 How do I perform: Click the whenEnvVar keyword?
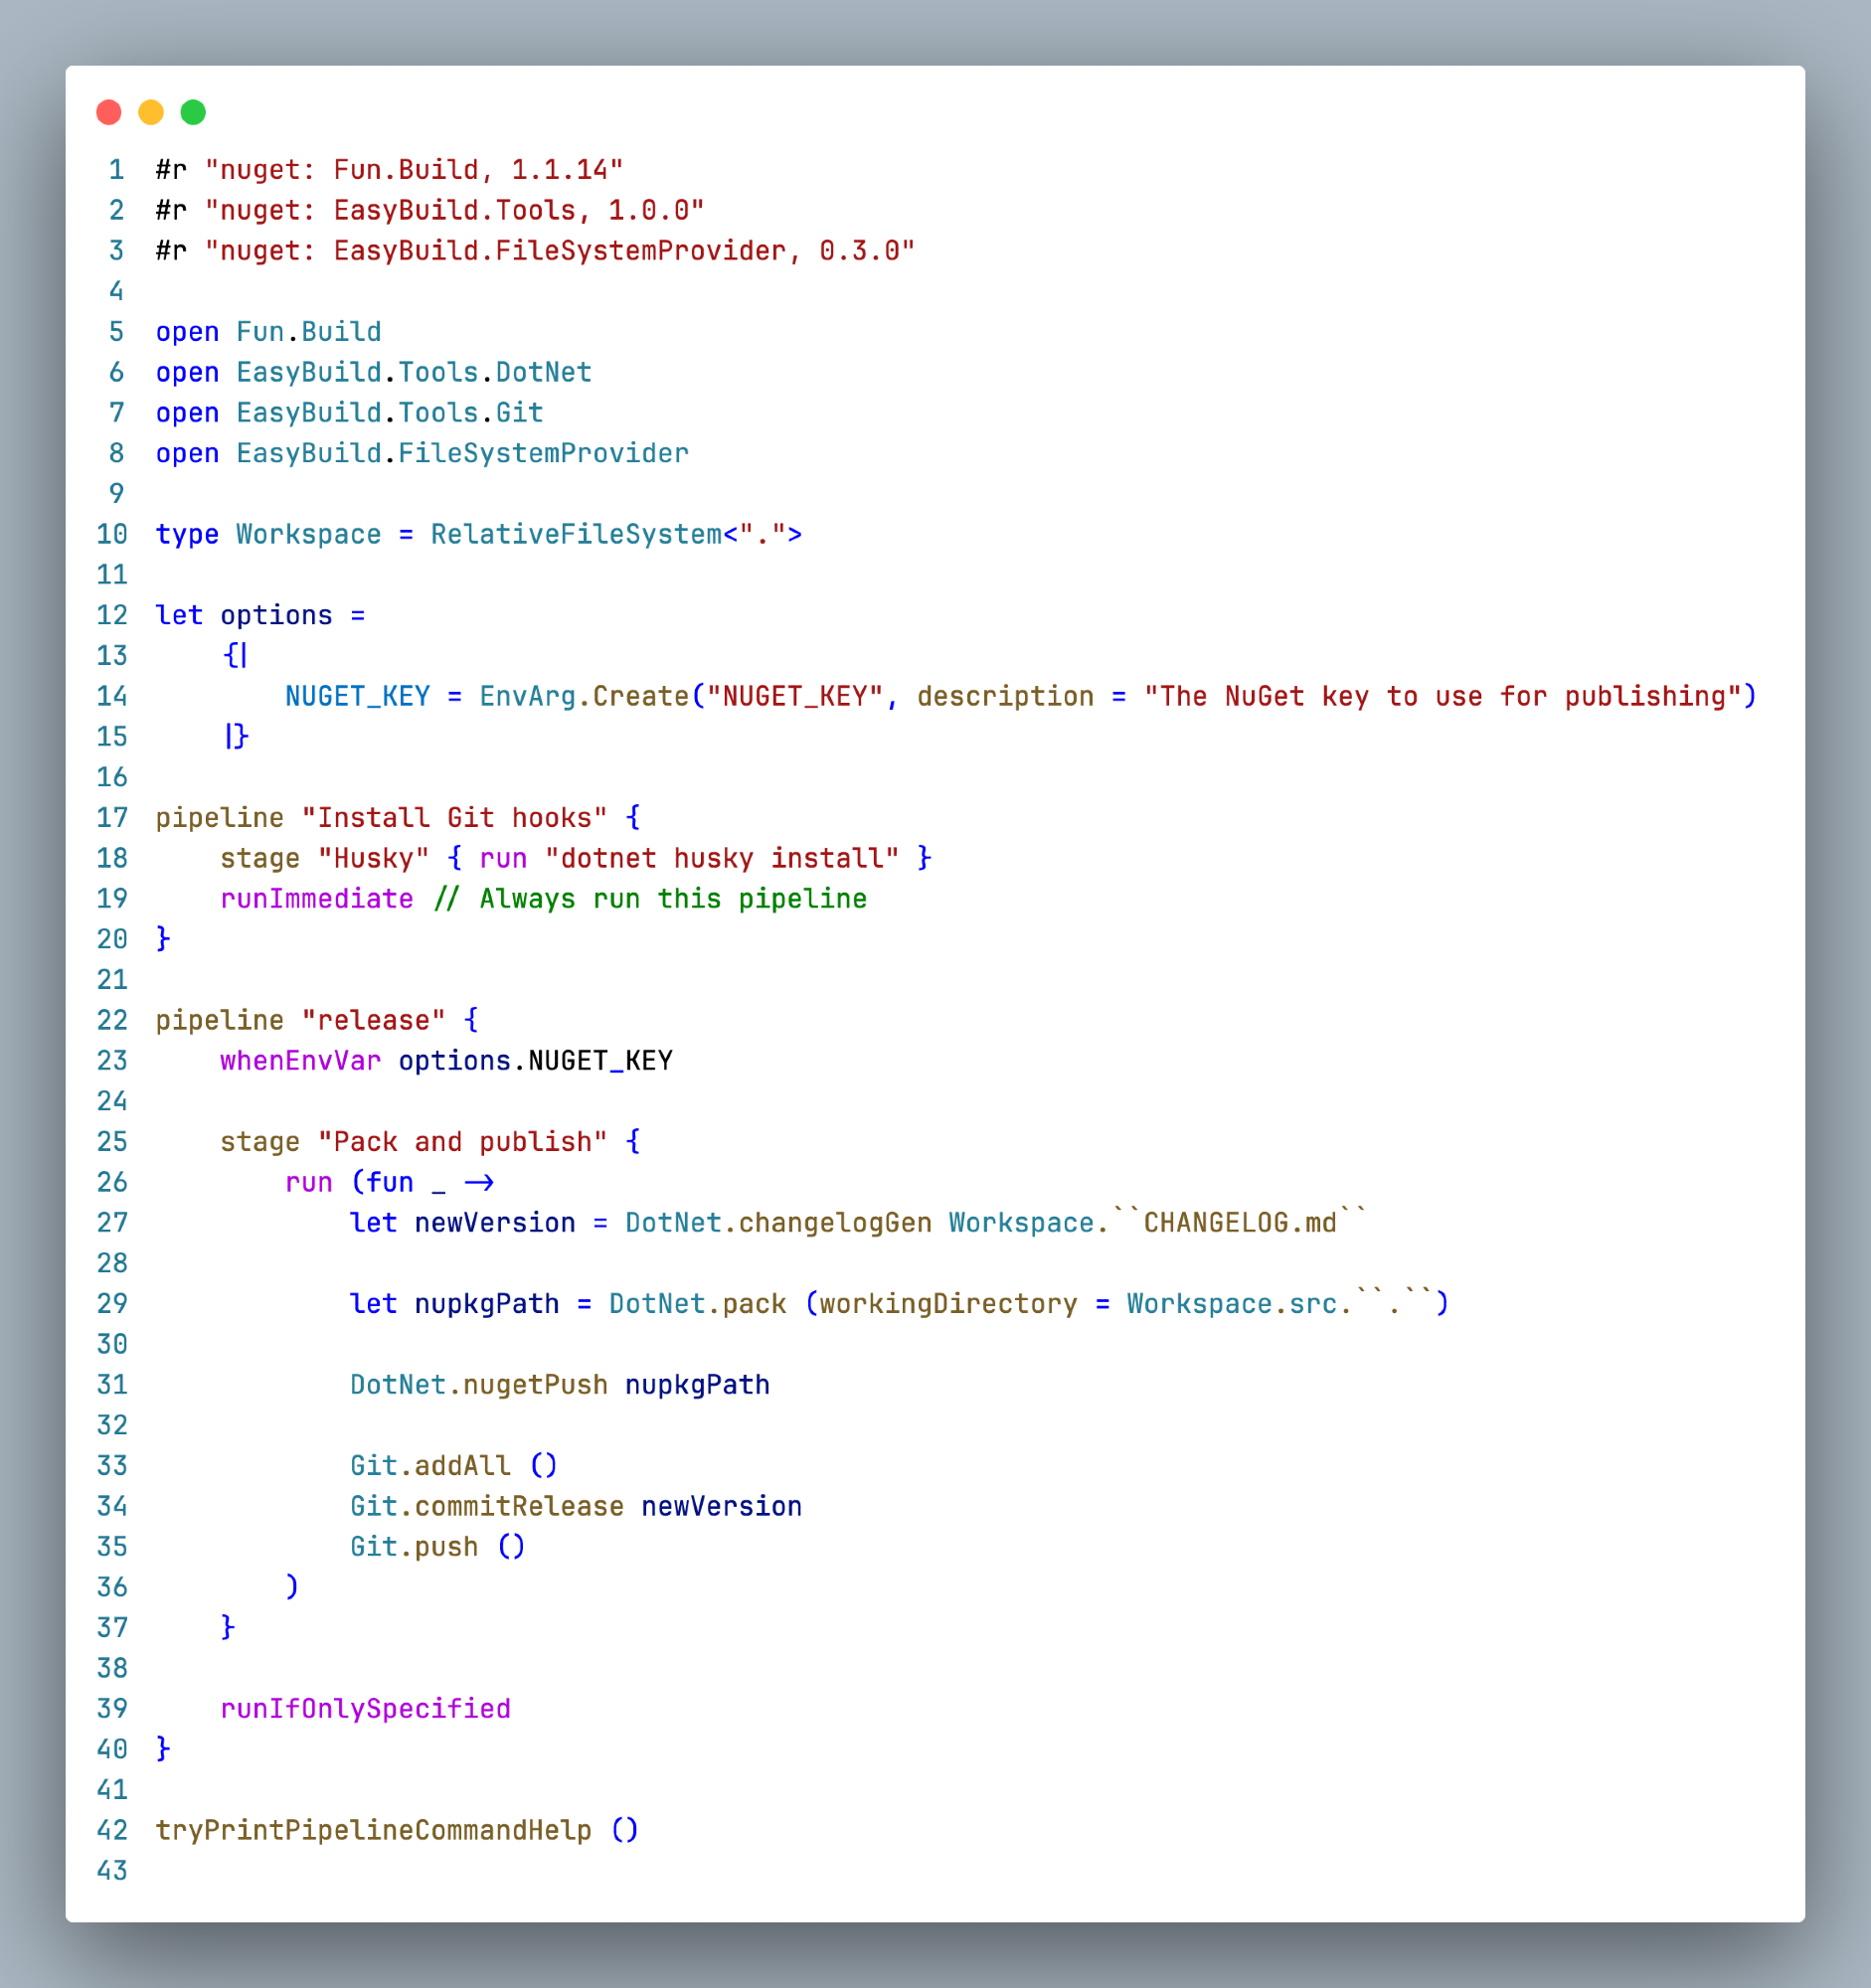(300, 1061)
